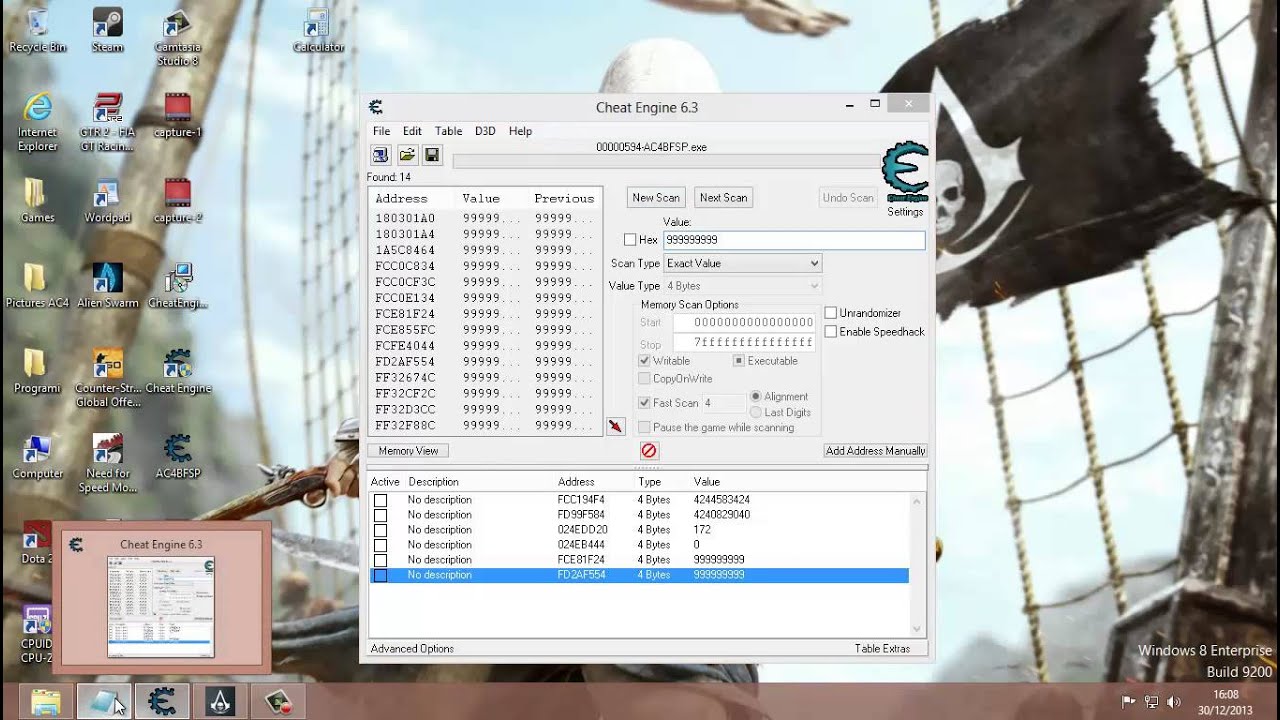
Task: Open the Help menu
Action: click(520, 131)
